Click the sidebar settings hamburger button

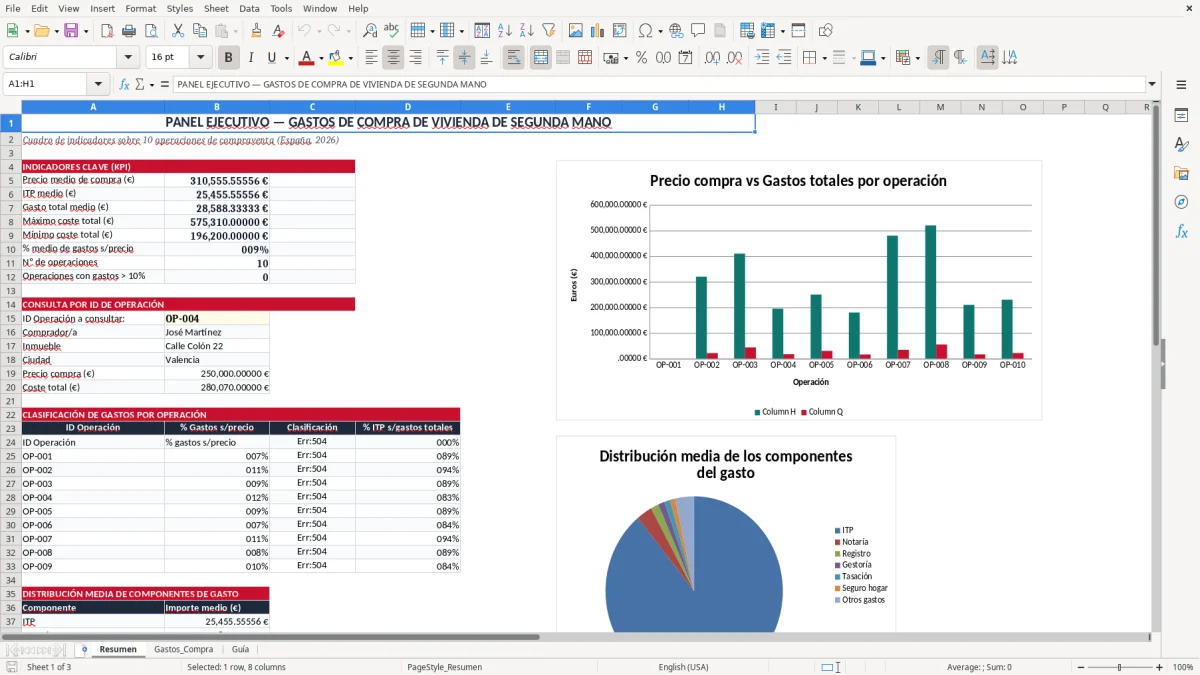(1181, 85)
